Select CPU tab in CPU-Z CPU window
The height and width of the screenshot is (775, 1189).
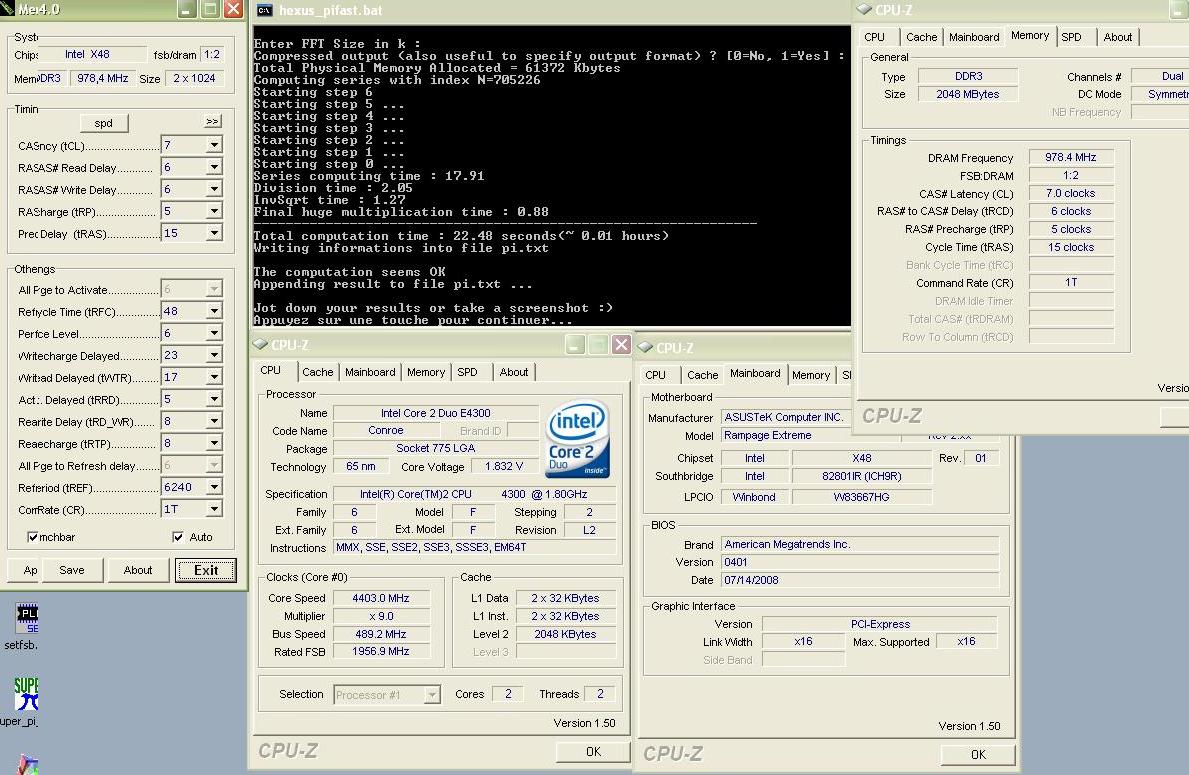pyautogui.click(x=271, y=370)
